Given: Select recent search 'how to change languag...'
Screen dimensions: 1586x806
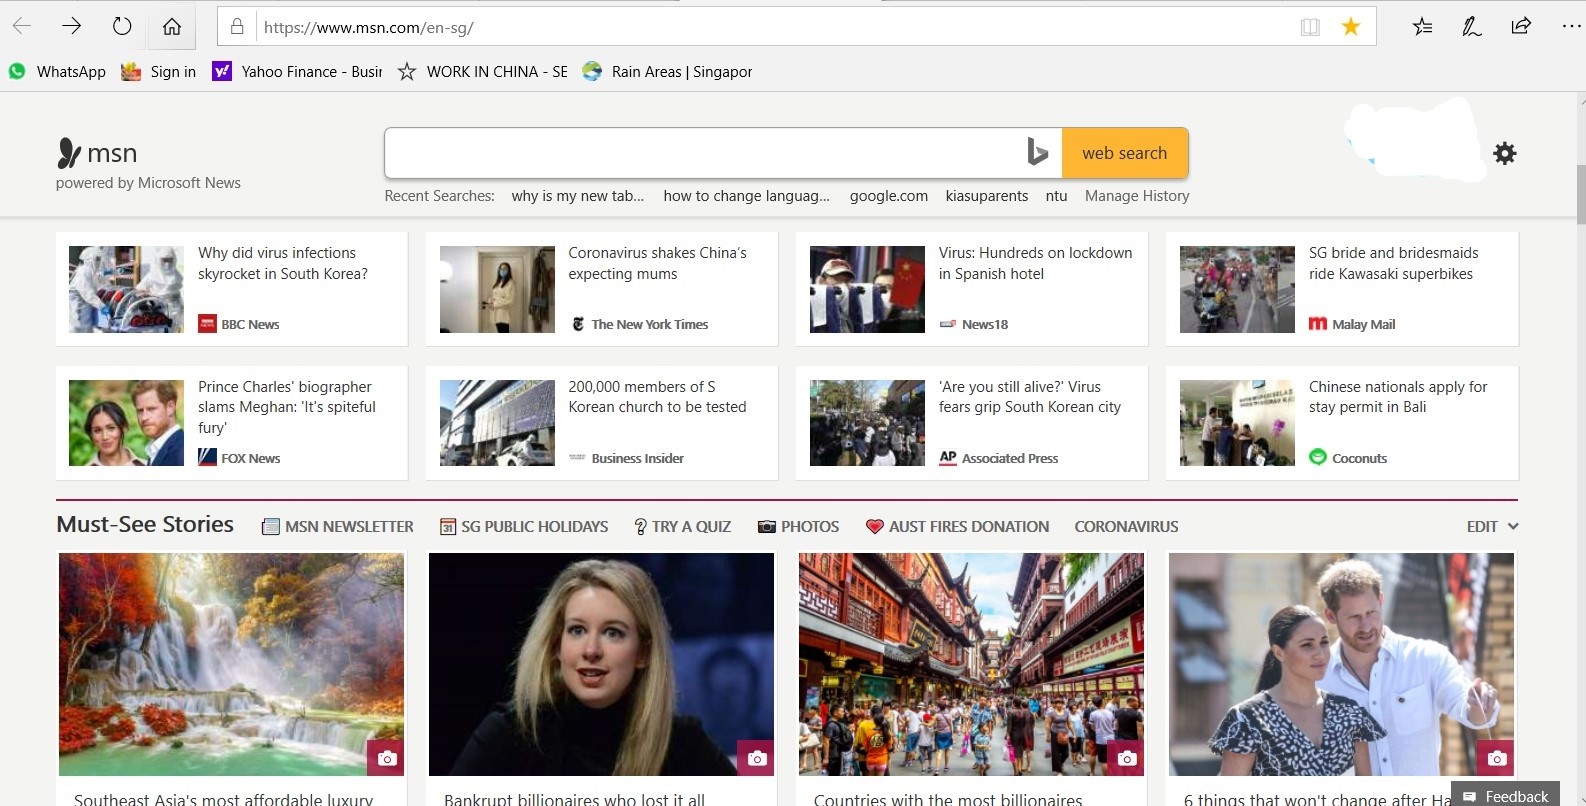Looking at the screenshot, I should coord(746,196).
